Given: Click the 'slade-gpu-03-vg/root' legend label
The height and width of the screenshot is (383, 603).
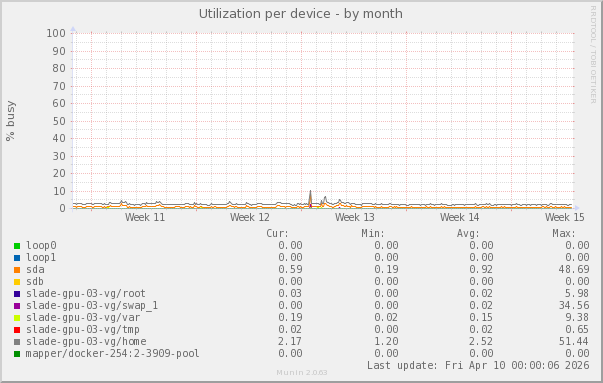Looking at the screenshot, I should point(86,293).
